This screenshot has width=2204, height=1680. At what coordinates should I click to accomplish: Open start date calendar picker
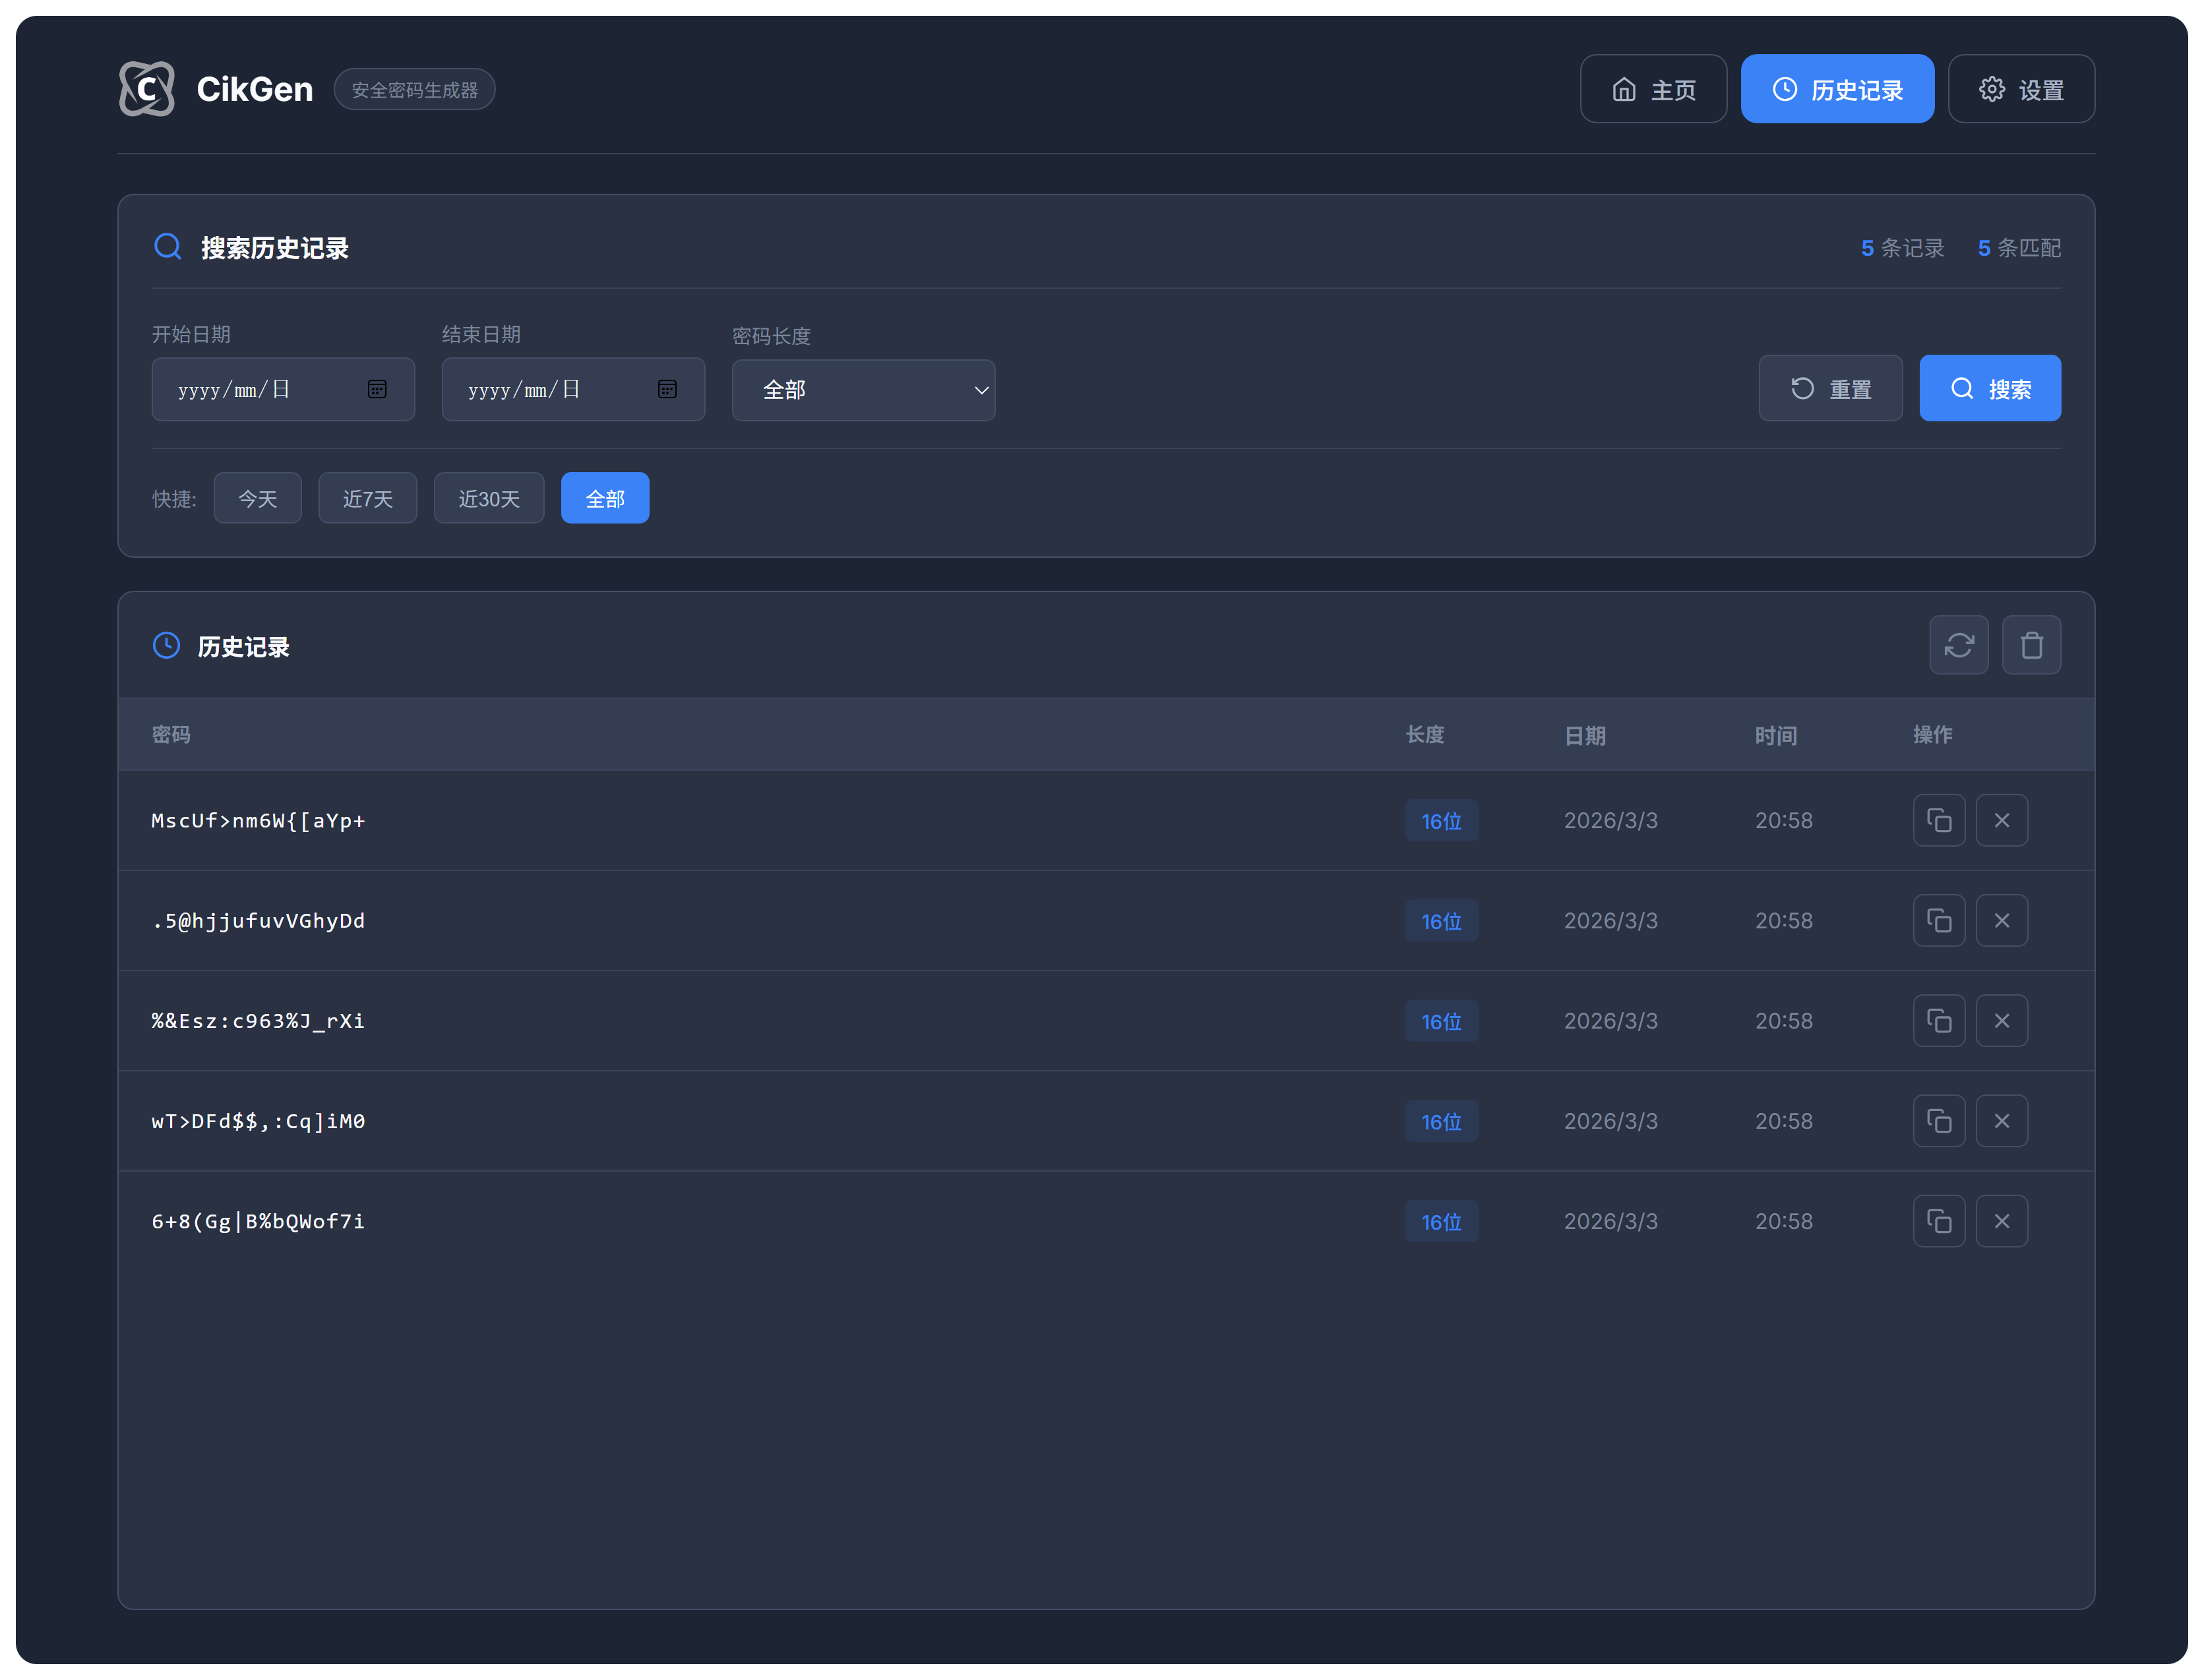377,389
